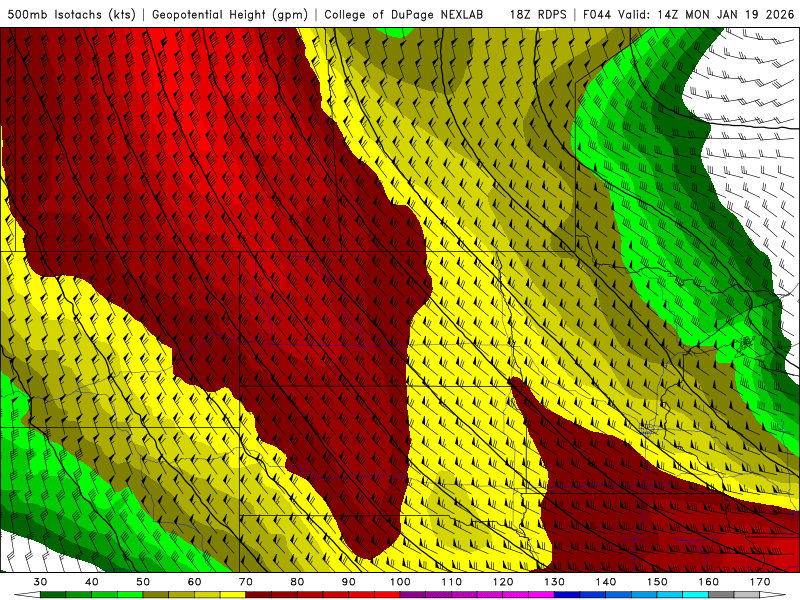Click the "110" legend value
This screenshot has width=800, height=600.
[452, 582]
